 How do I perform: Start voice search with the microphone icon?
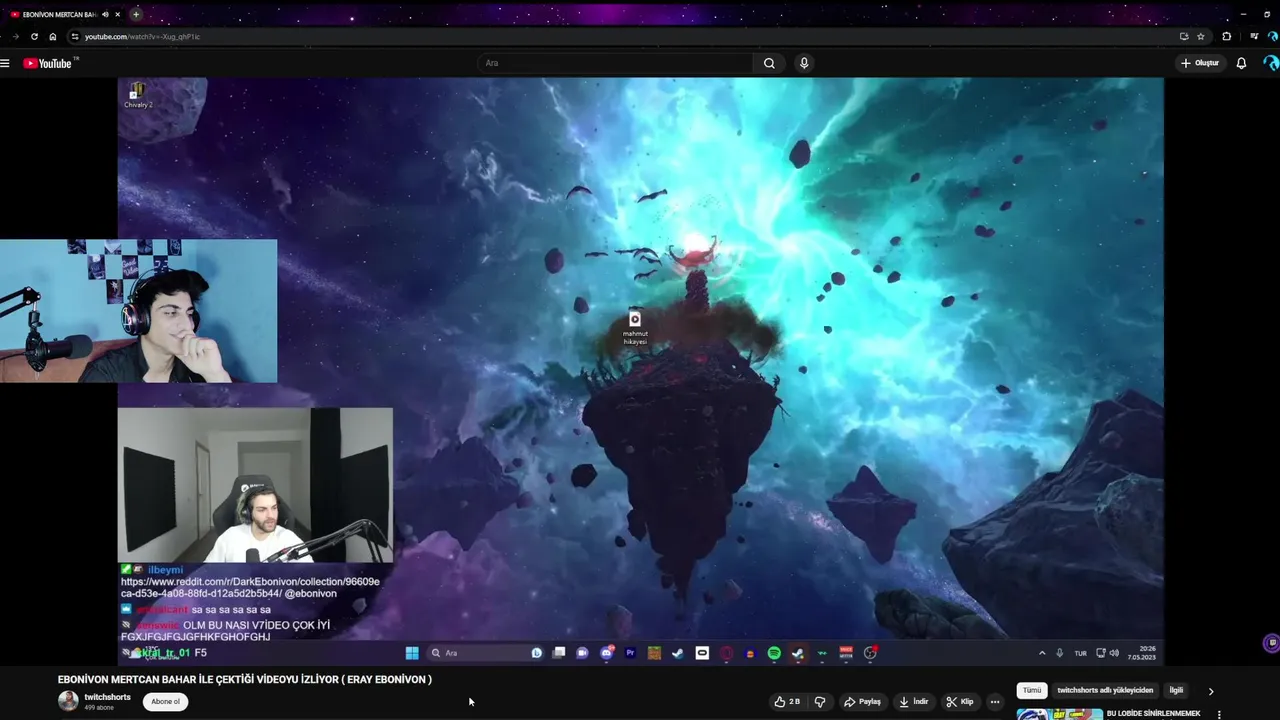804,63
